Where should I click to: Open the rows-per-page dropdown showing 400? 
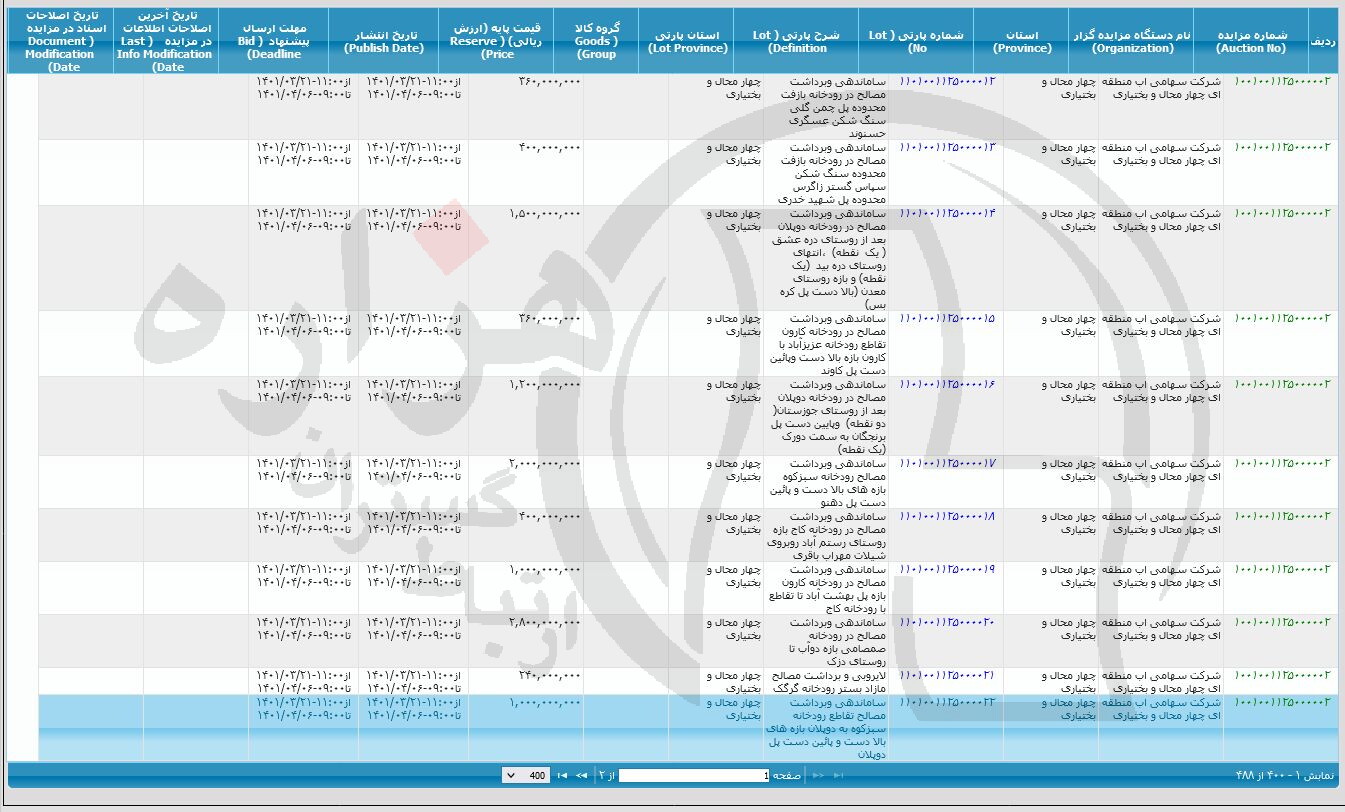tap(525, 776)
